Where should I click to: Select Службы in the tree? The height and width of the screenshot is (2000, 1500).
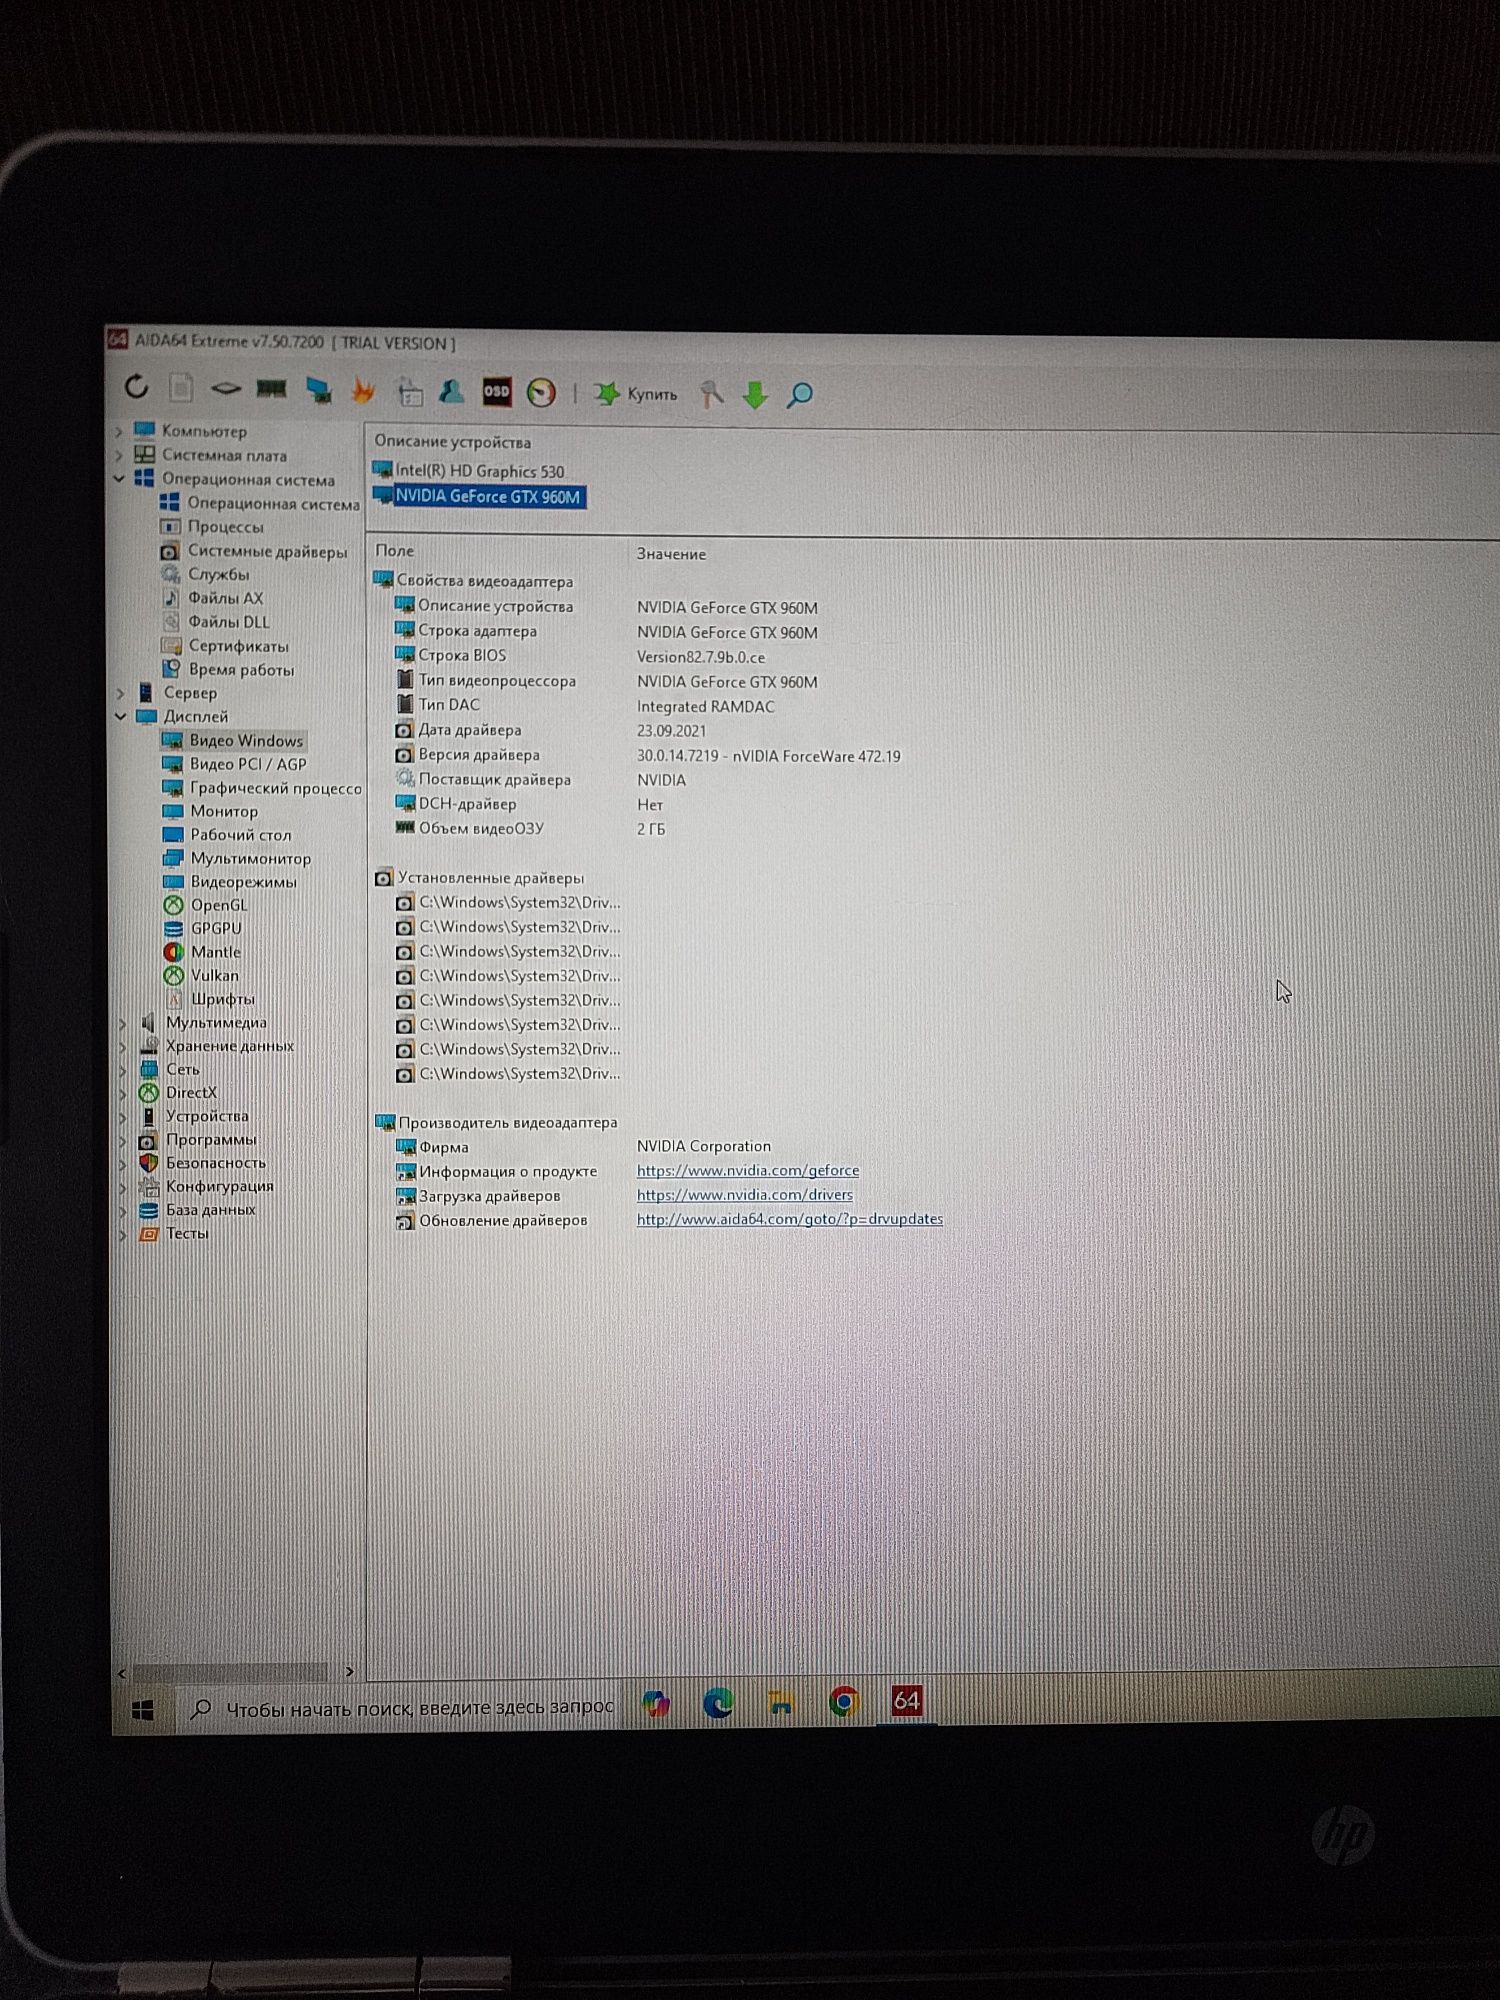[x=218, y=574]
